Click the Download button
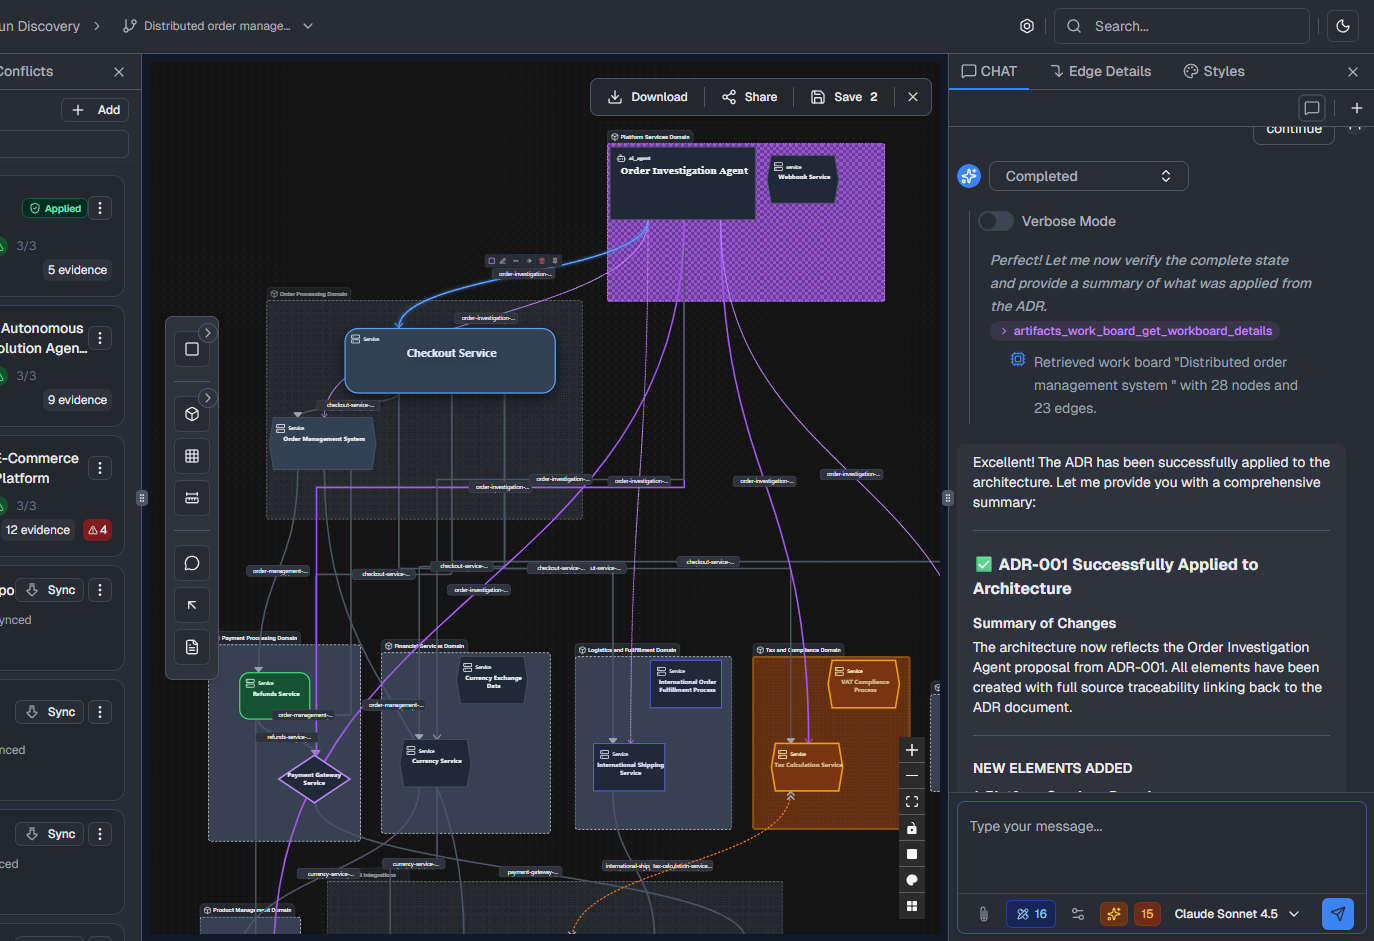Image resolution: width=1374 pixels, height=941 pixels. [x=648, y=97]
